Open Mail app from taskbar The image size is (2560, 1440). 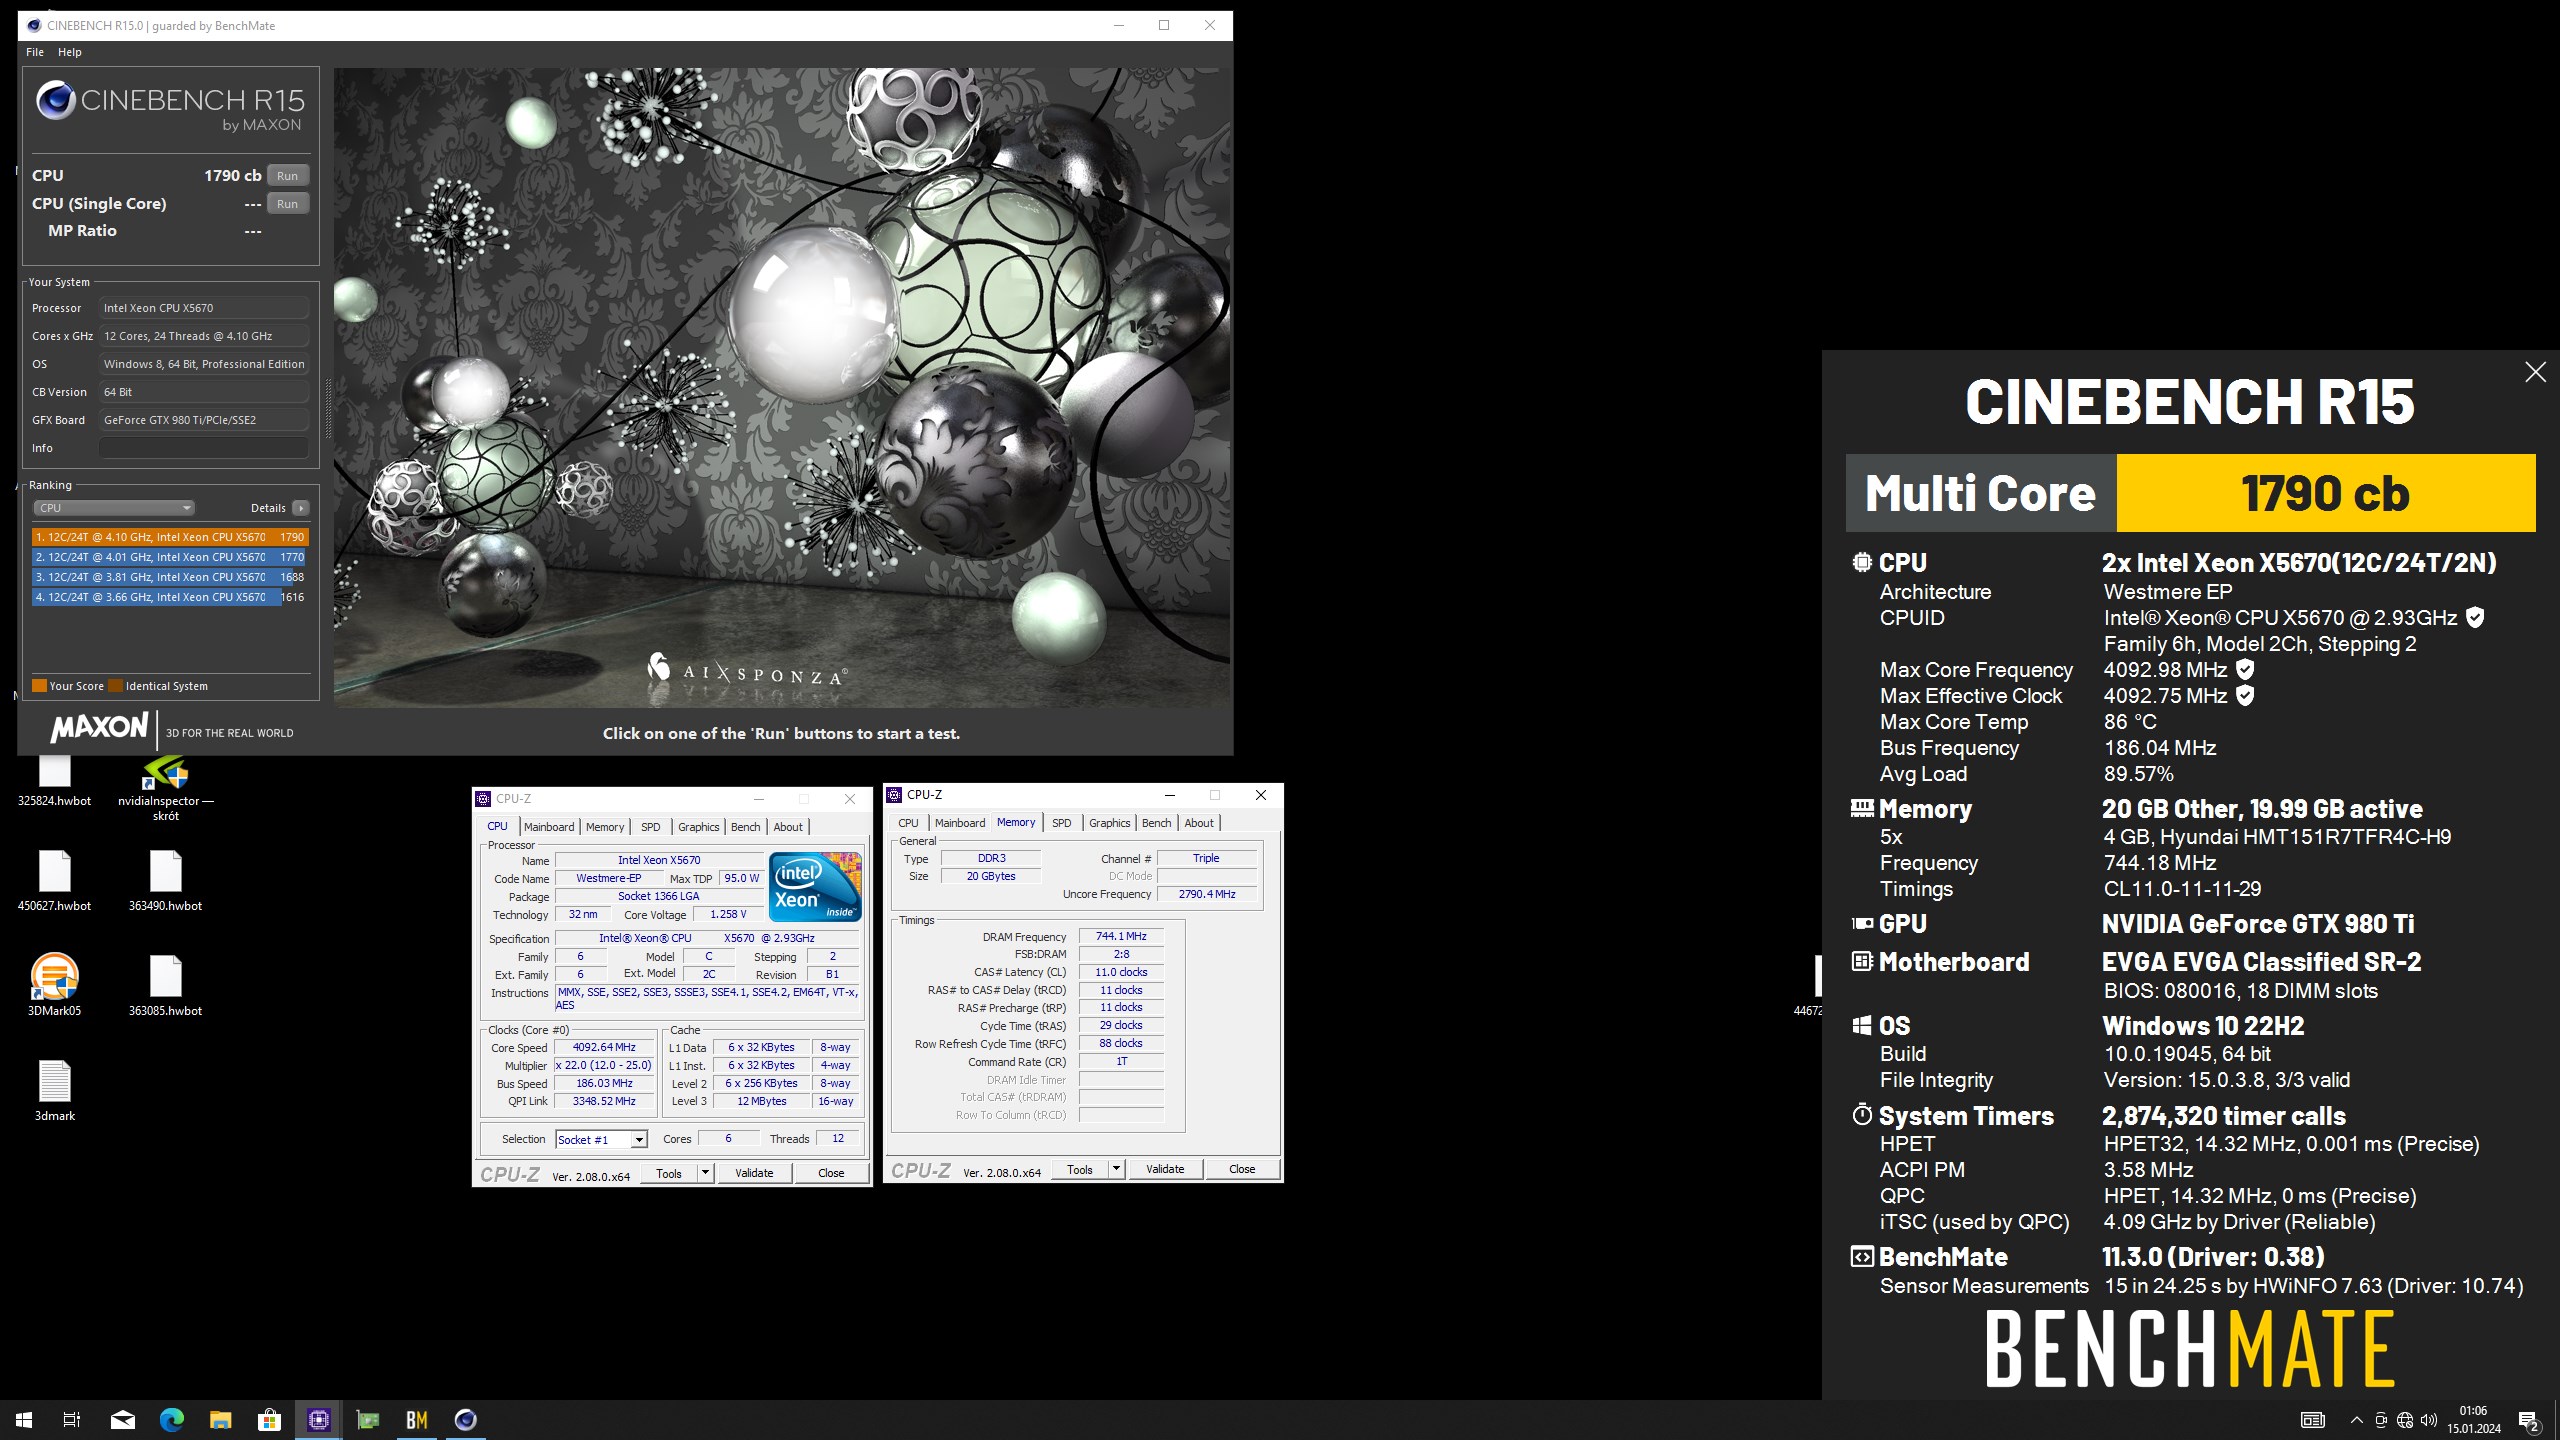coord(122,1419)
